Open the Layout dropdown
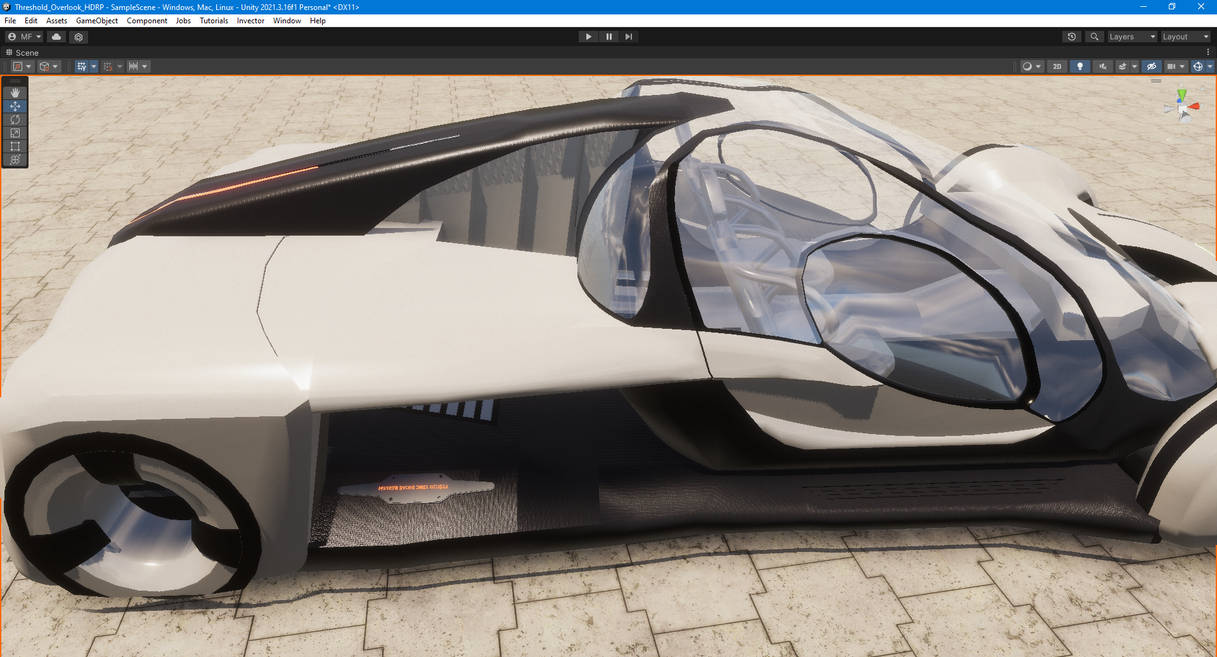 click(x=1184, y=36)
